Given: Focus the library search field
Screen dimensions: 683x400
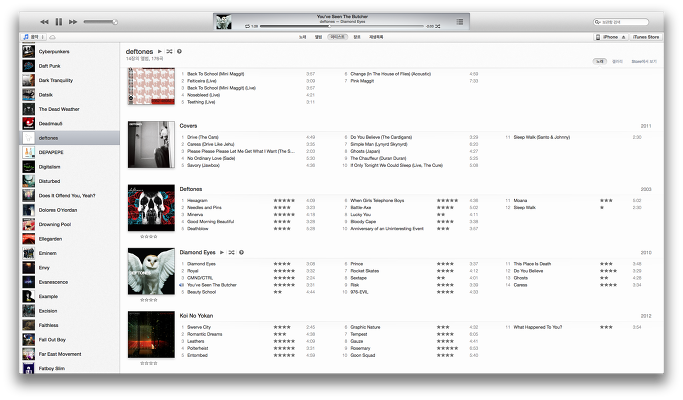Looking at the screenshot, I should [x=621, y=22].
